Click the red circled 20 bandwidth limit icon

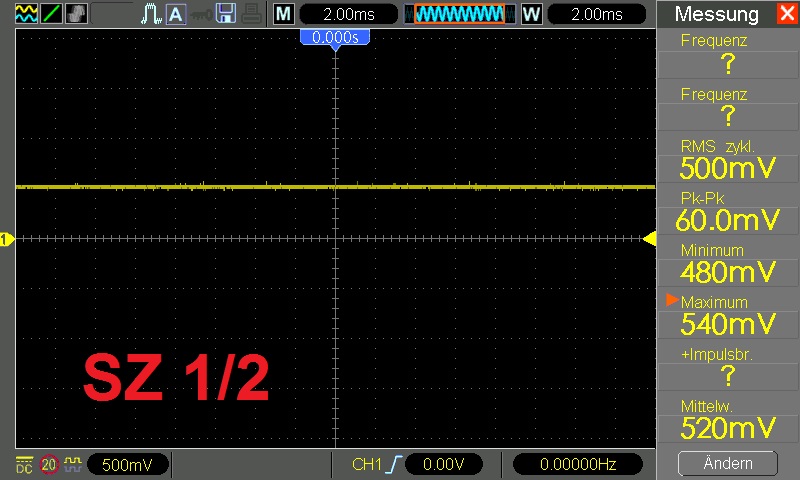coord(49,464)
